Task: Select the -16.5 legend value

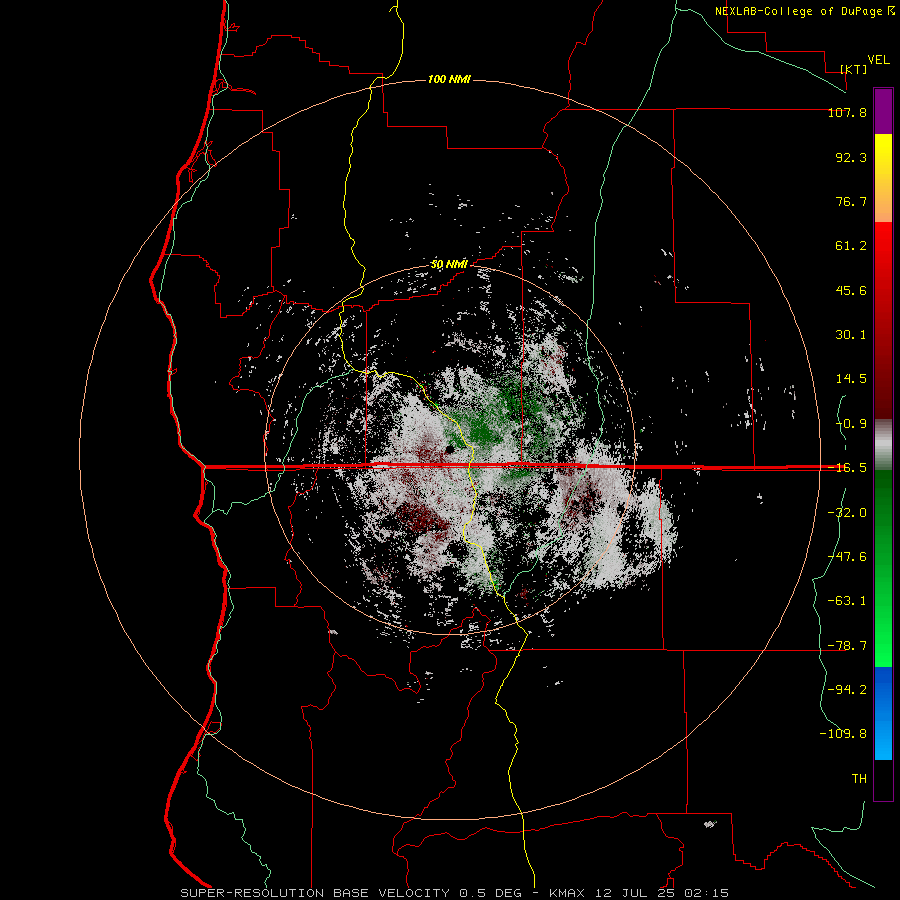Action: click(847, 468)
